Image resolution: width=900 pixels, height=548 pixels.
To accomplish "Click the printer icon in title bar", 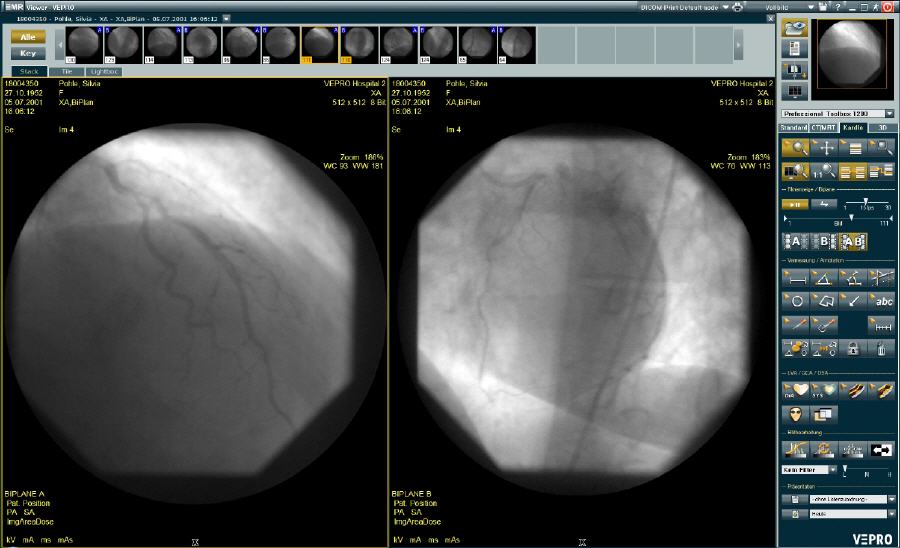I will tap(738, 7).
